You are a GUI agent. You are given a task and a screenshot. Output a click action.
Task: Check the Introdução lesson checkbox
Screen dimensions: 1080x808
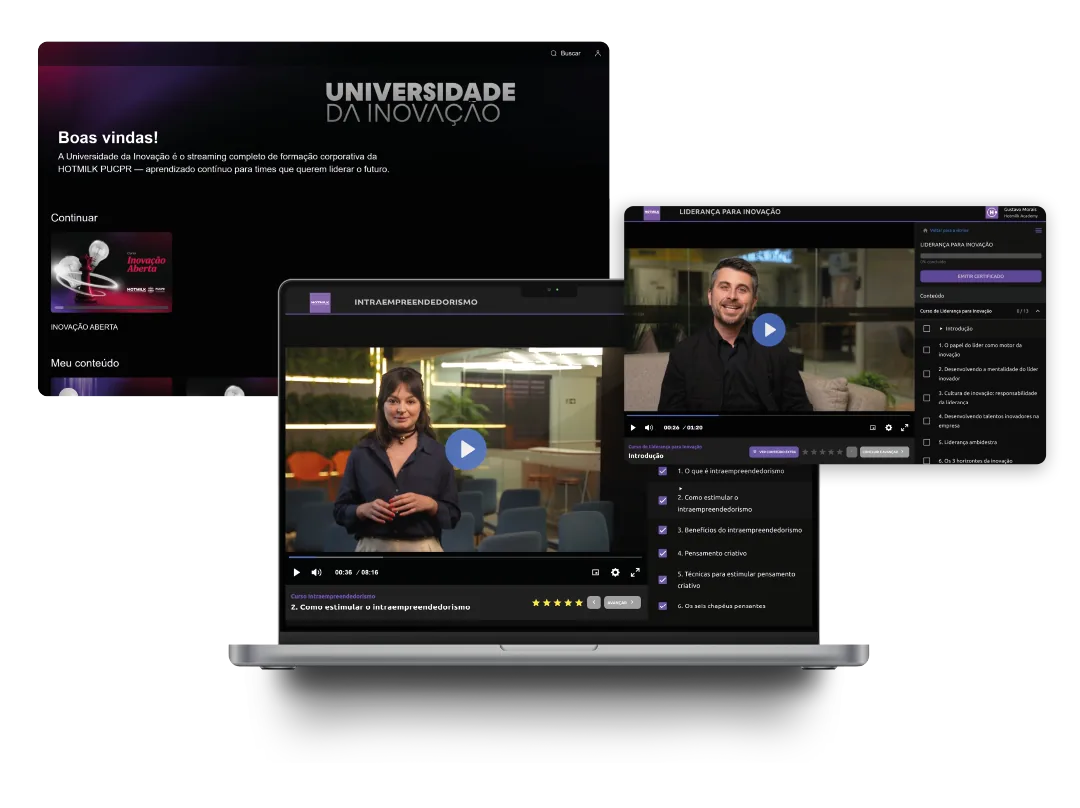(x=926, y=329)
